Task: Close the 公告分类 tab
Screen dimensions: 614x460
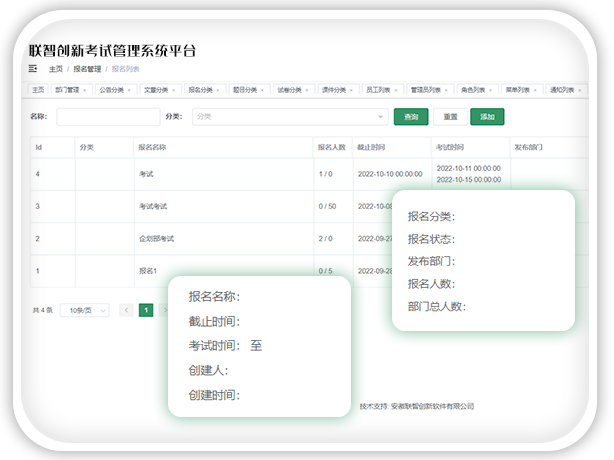Action: [x=129, y=90]
